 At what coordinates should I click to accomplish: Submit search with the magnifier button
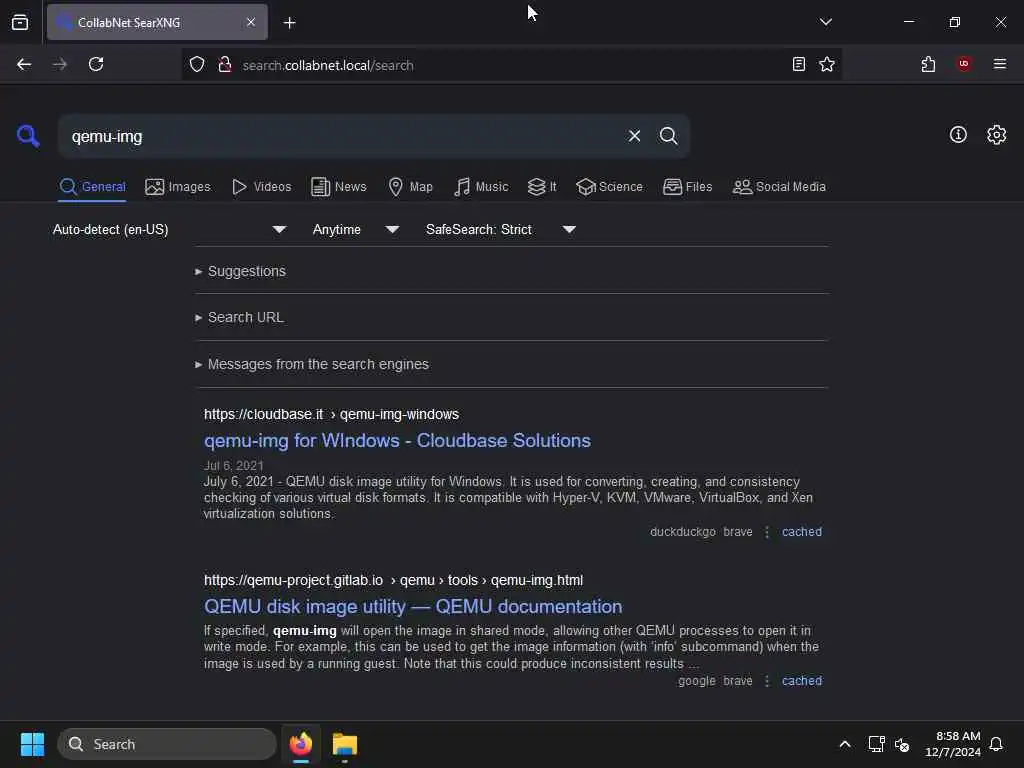[x=668, y=136]
